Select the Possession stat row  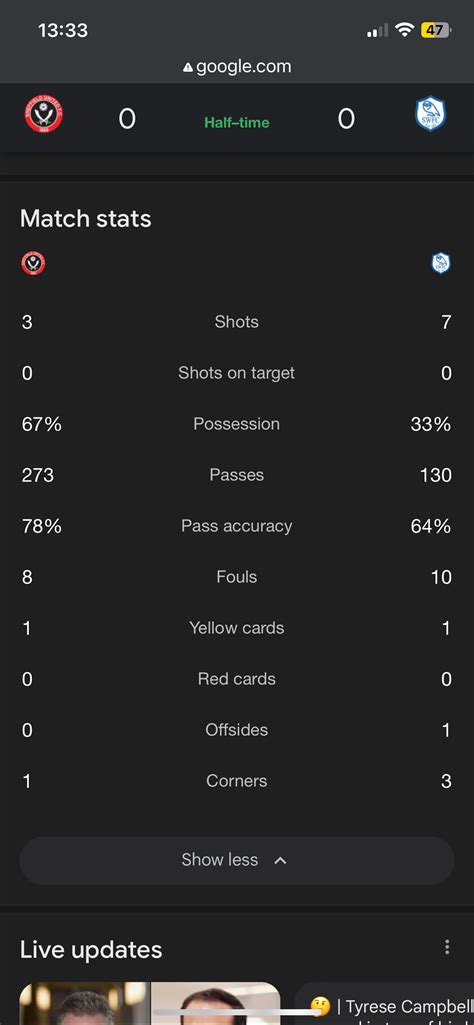tap(237, 424)
